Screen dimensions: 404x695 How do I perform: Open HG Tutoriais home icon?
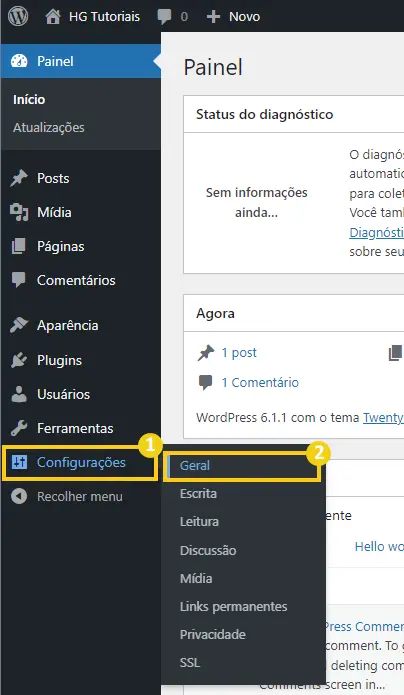53,16
